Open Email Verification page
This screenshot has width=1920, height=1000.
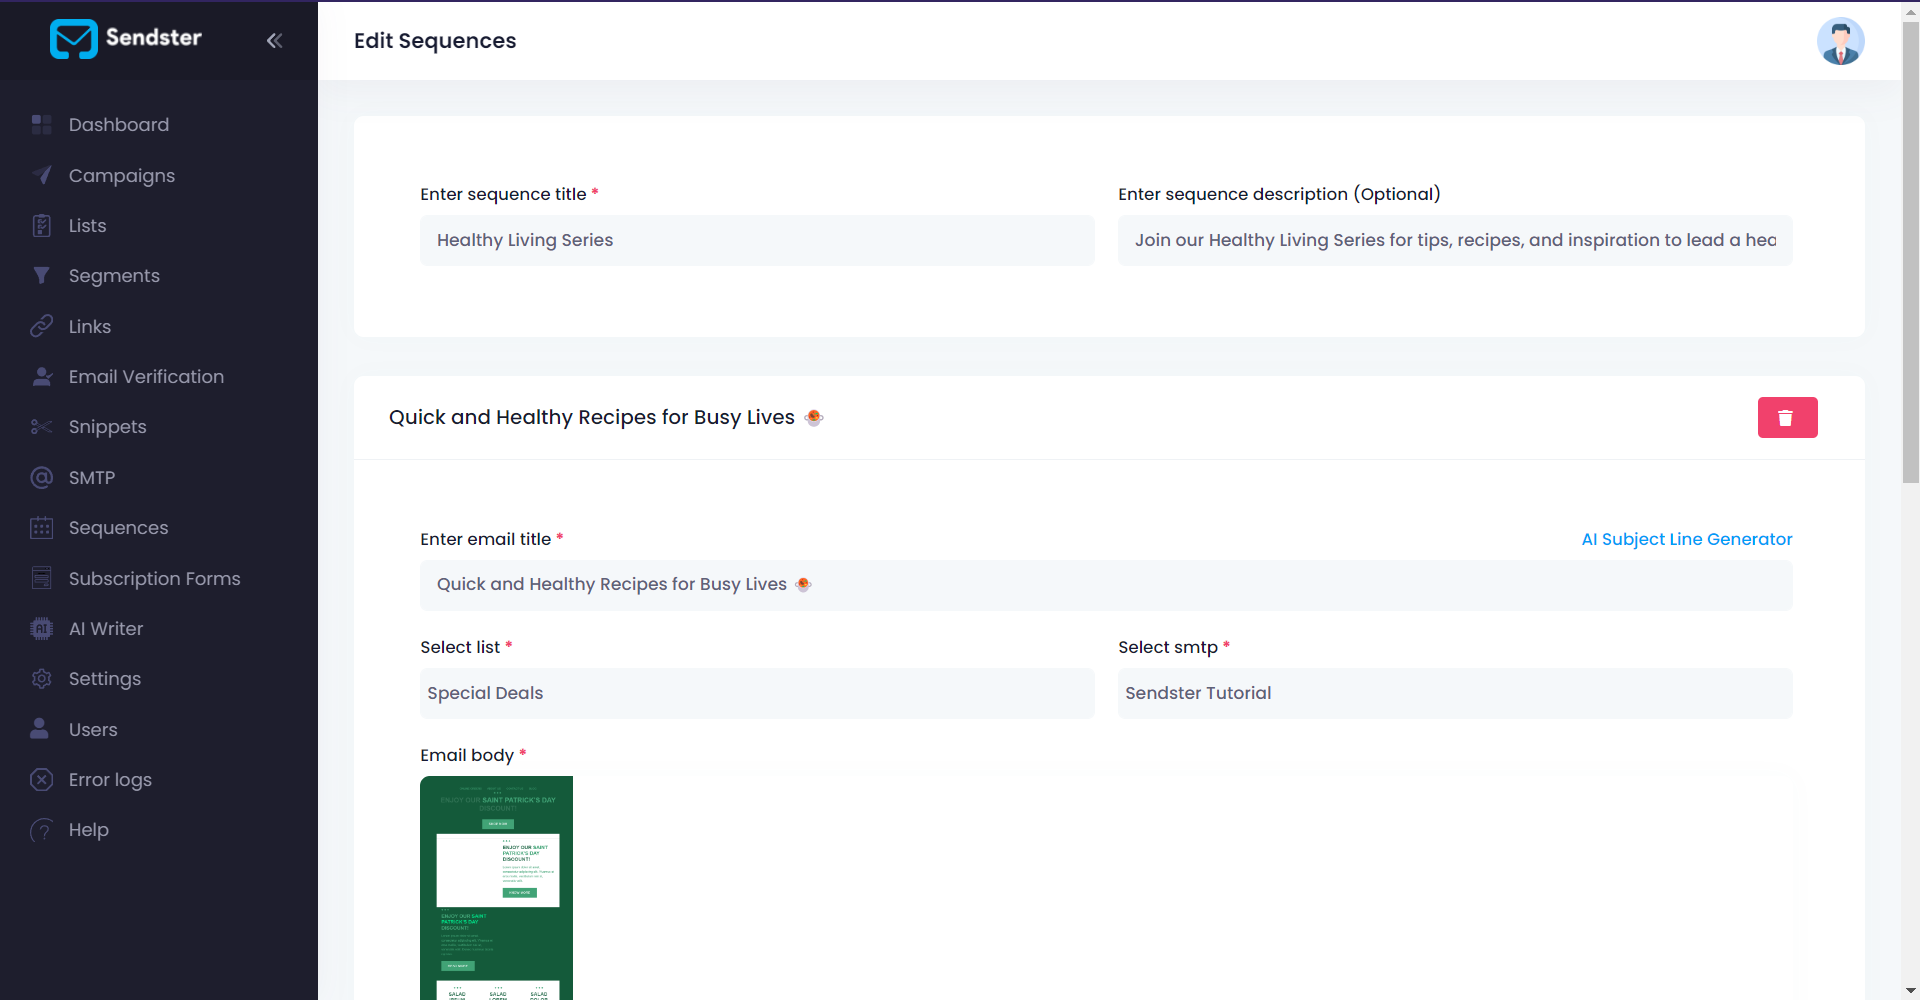click(146, 377)
